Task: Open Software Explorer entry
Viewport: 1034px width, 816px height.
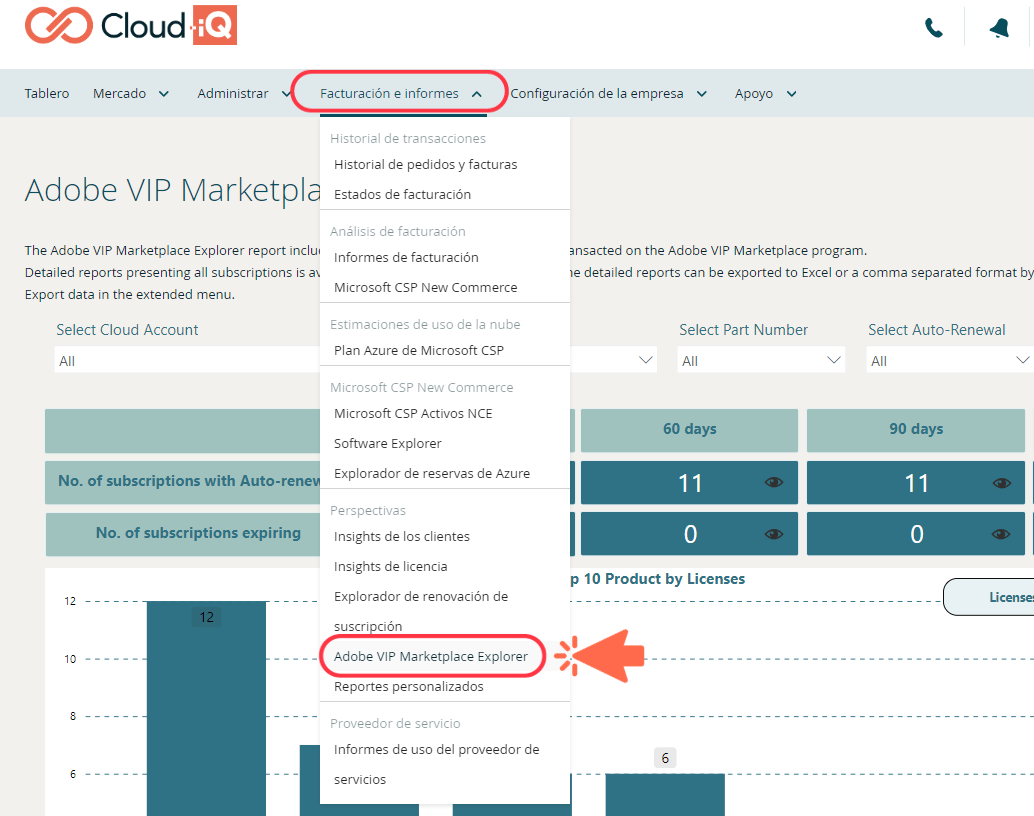Action: coord(388,443)
